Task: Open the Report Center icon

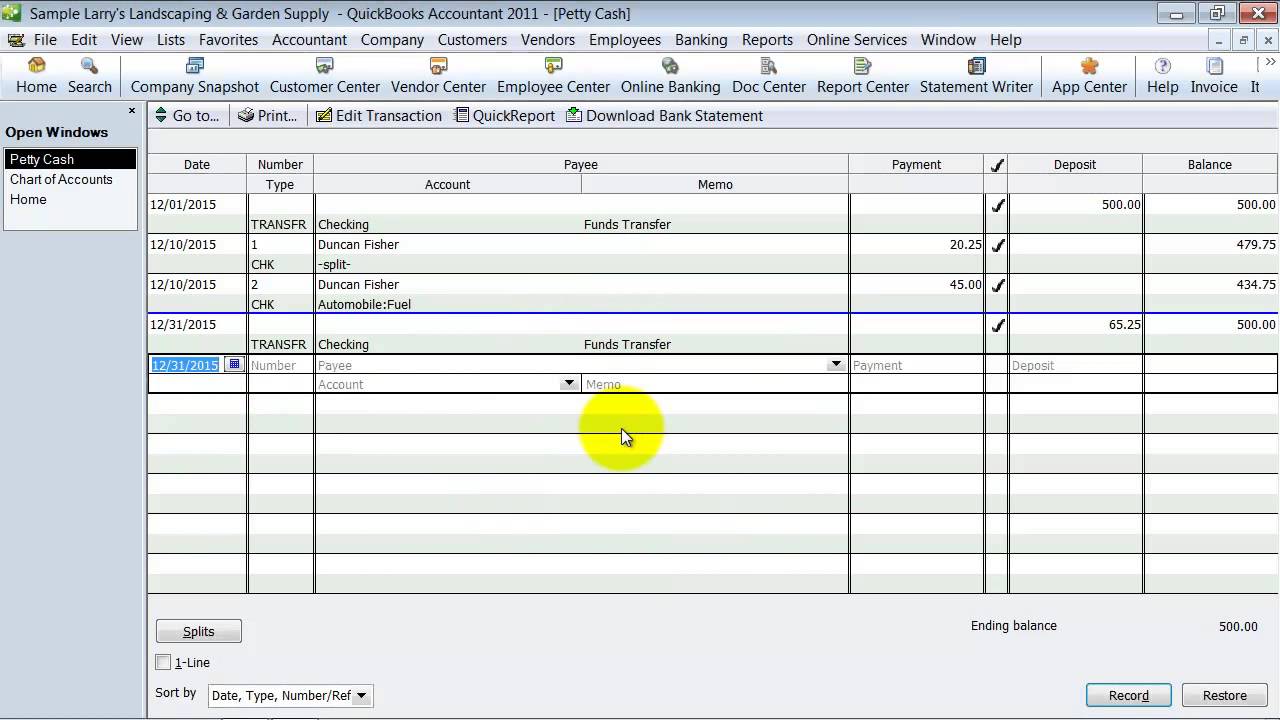Action: click(862, 76)
